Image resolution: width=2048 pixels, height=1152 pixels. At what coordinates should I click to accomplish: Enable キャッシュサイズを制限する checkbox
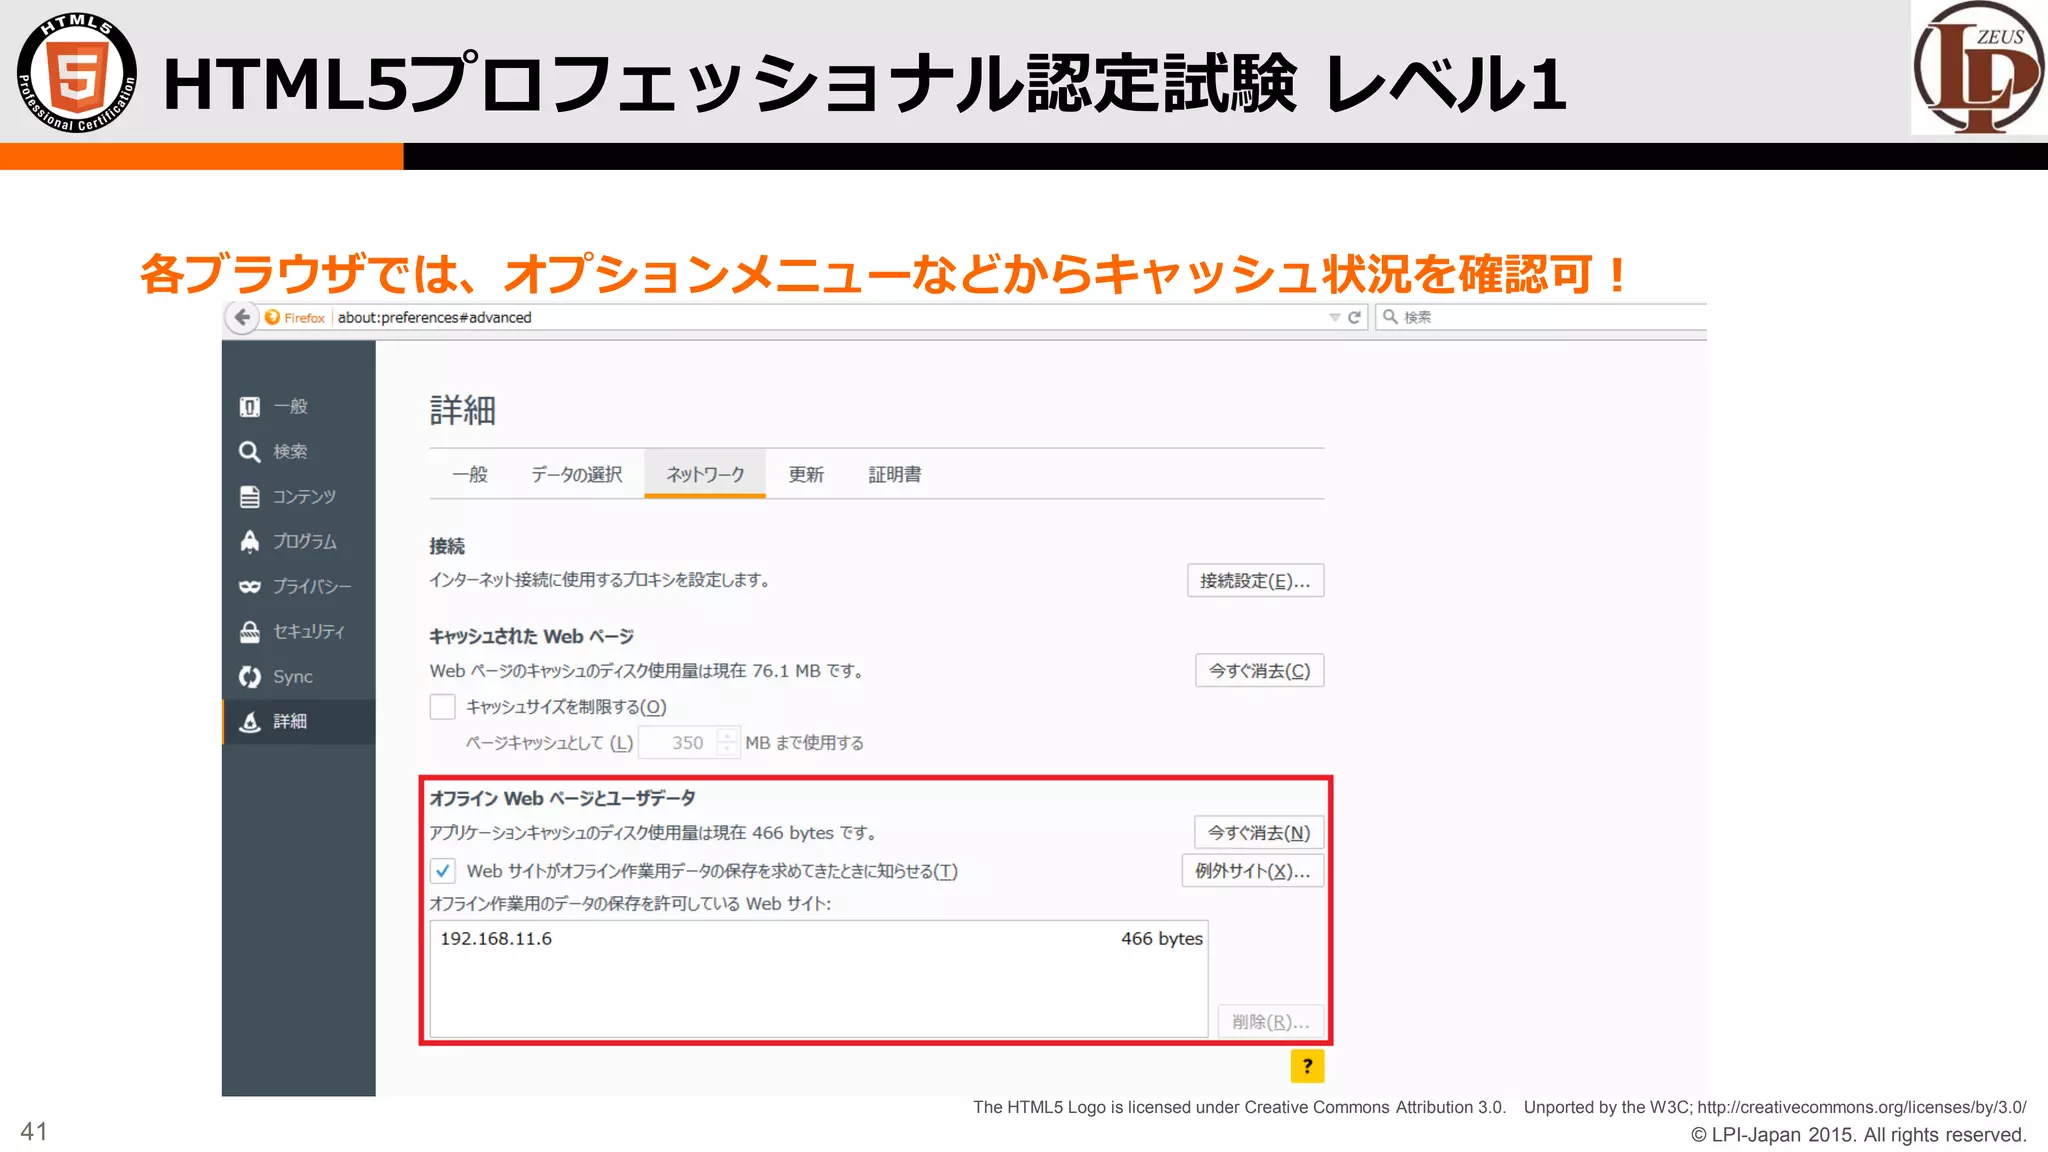coord(443,707)
